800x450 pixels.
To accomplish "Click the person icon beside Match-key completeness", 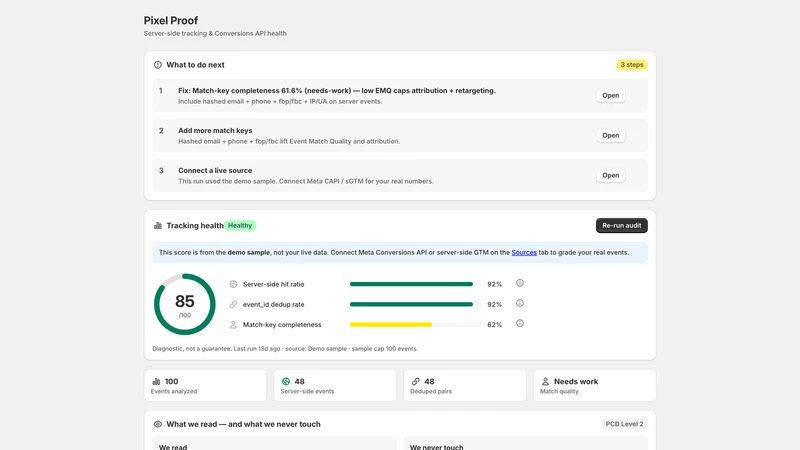I will (x=233, y=324).
